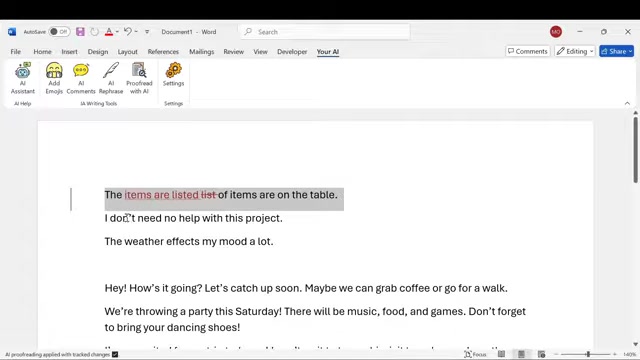Click the scroll up arrow
The width and height of the screenshot is (640, 360).
pyautogui.click(x=636, y=113)
